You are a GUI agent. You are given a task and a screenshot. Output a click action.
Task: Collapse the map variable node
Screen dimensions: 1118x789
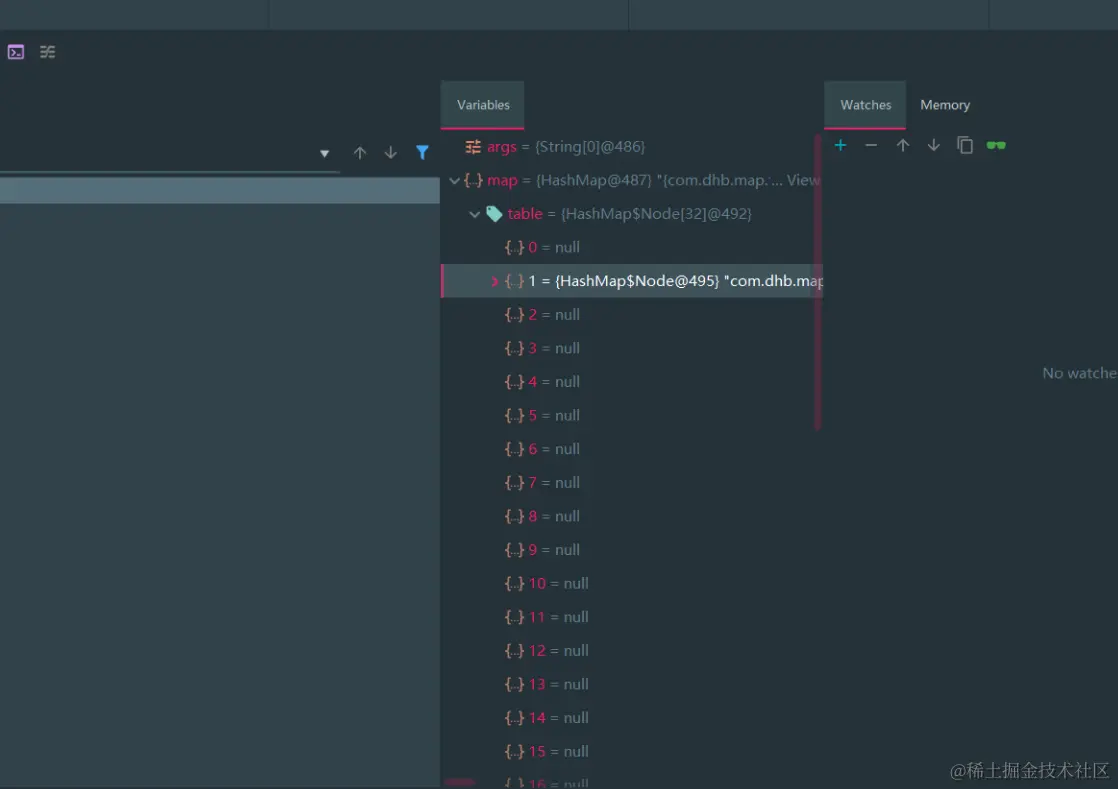454,181
